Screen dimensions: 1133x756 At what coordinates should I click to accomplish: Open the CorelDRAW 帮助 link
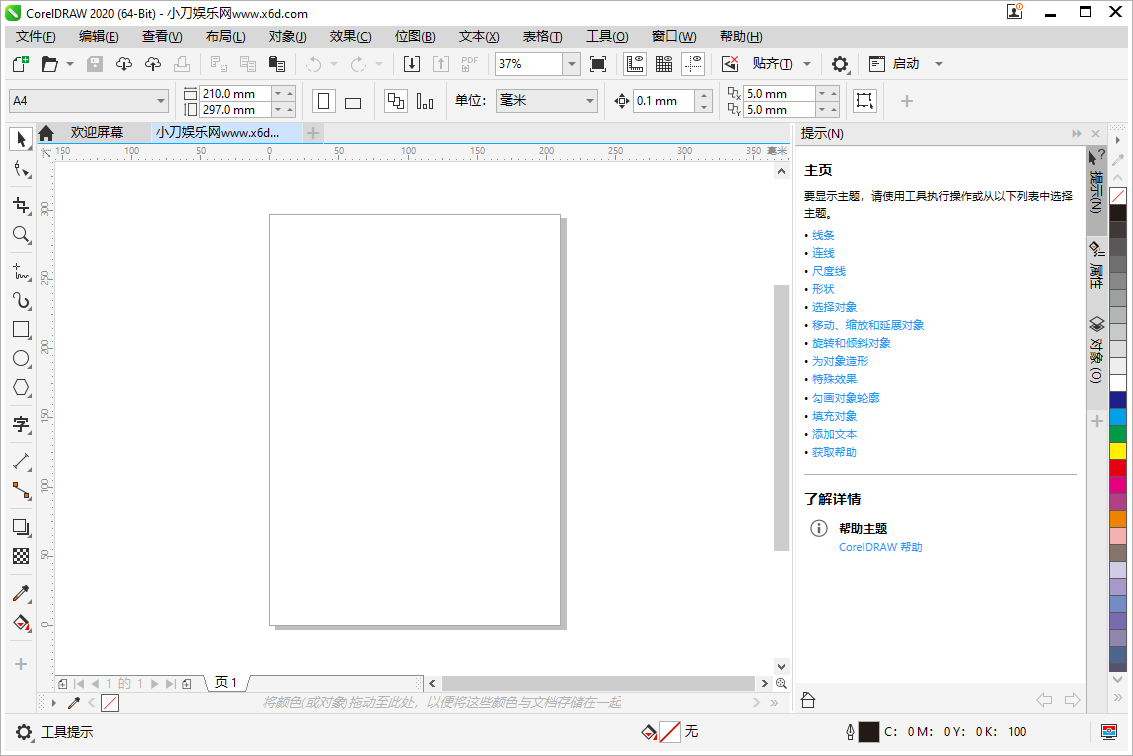[880, 547]
